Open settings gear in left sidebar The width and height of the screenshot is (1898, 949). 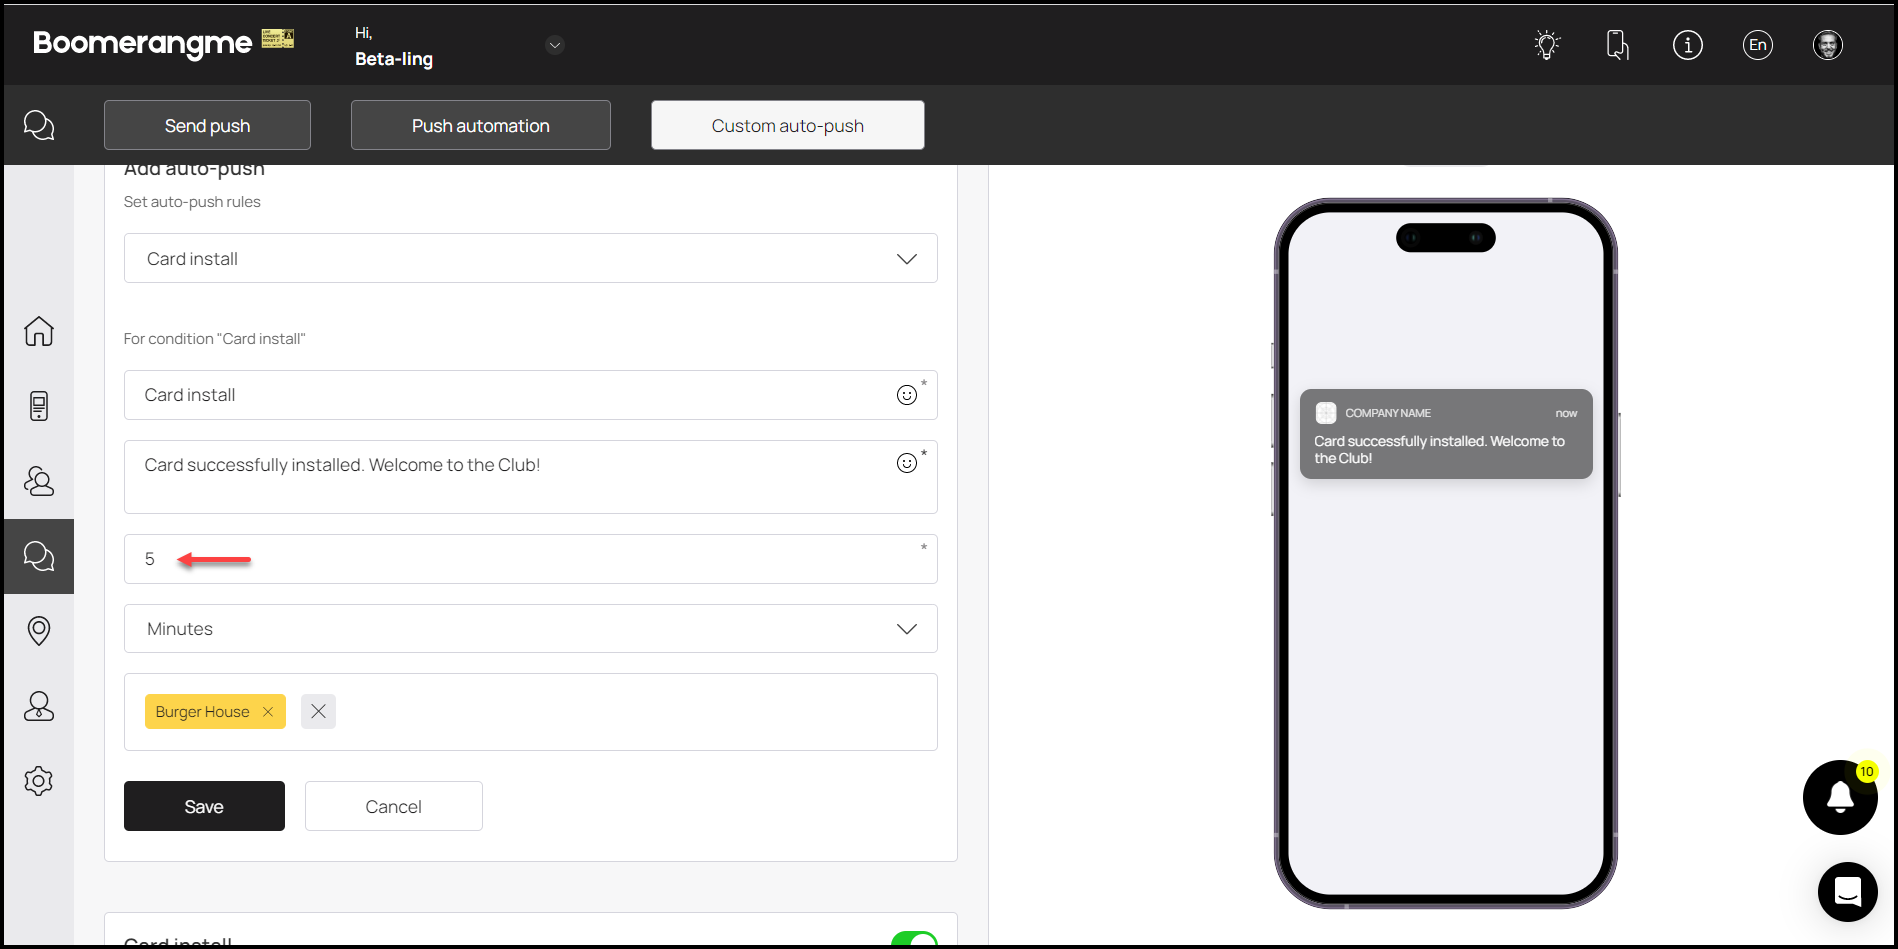point(39,781)
